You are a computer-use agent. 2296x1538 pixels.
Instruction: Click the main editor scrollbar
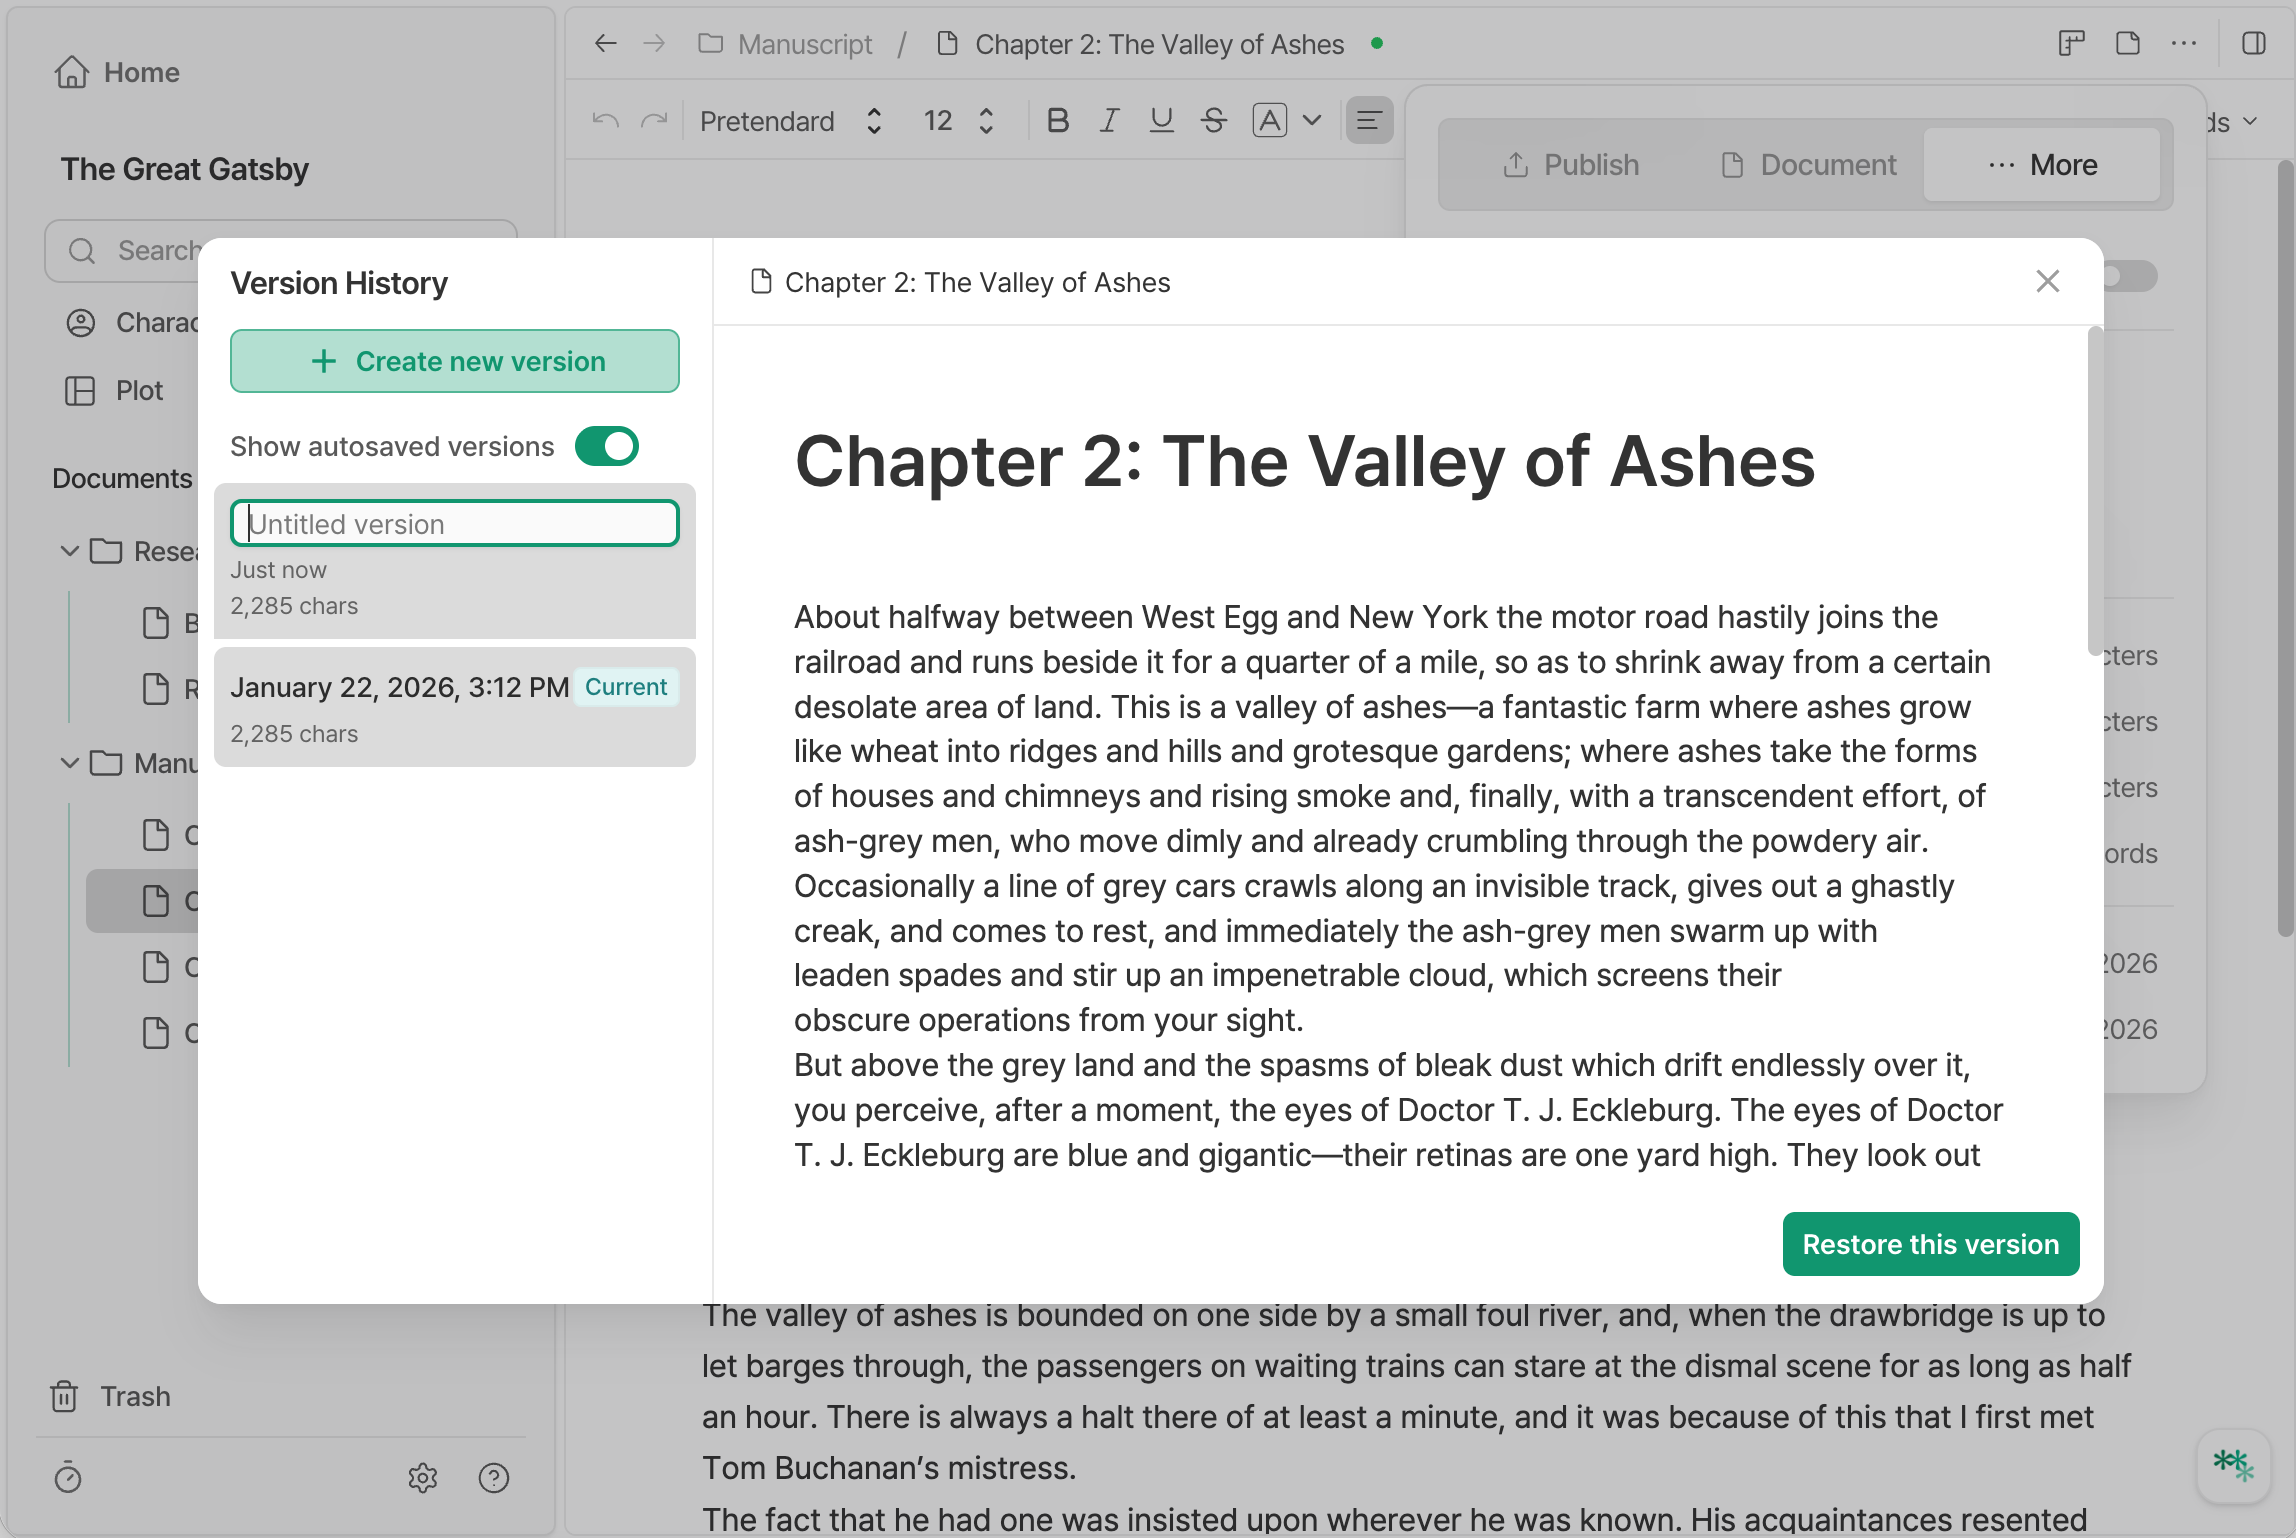[2284, 548]
